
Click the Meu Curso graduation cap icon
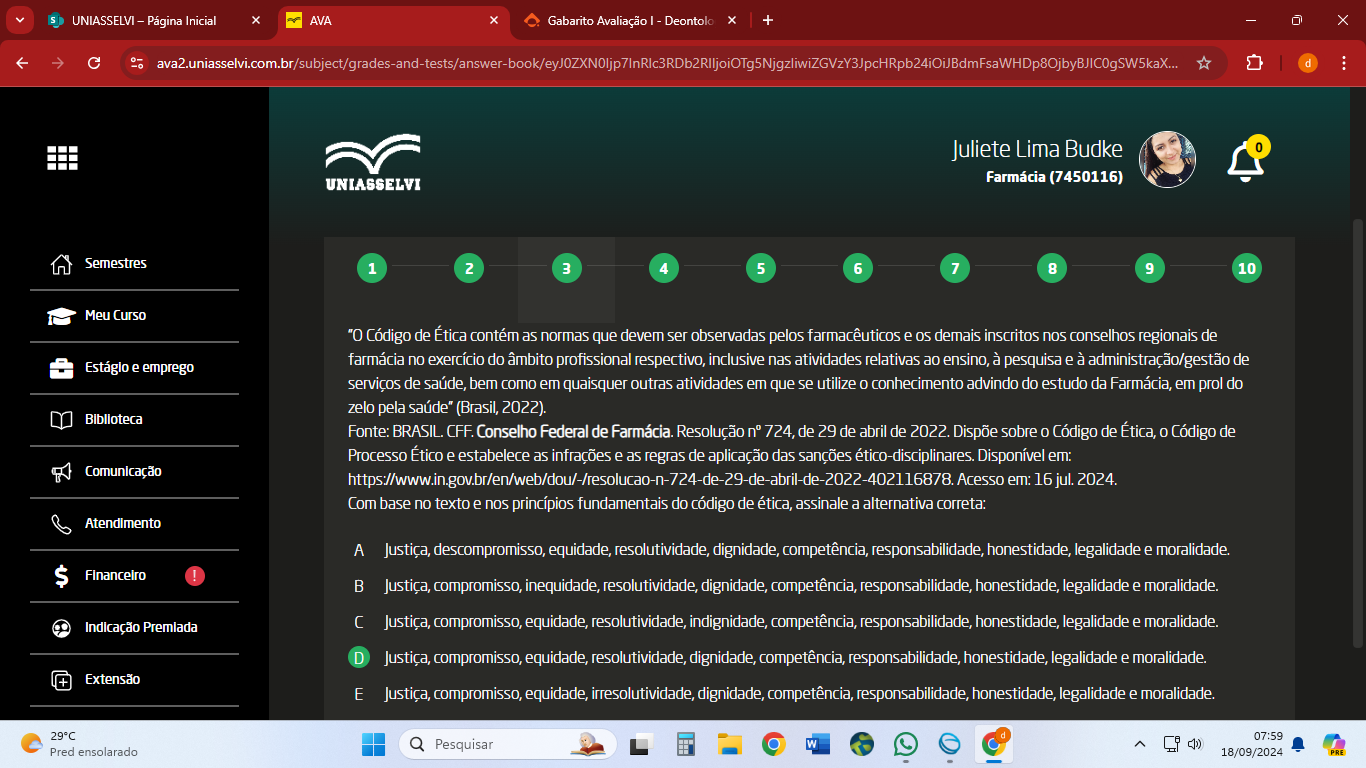tap(61, 316)
